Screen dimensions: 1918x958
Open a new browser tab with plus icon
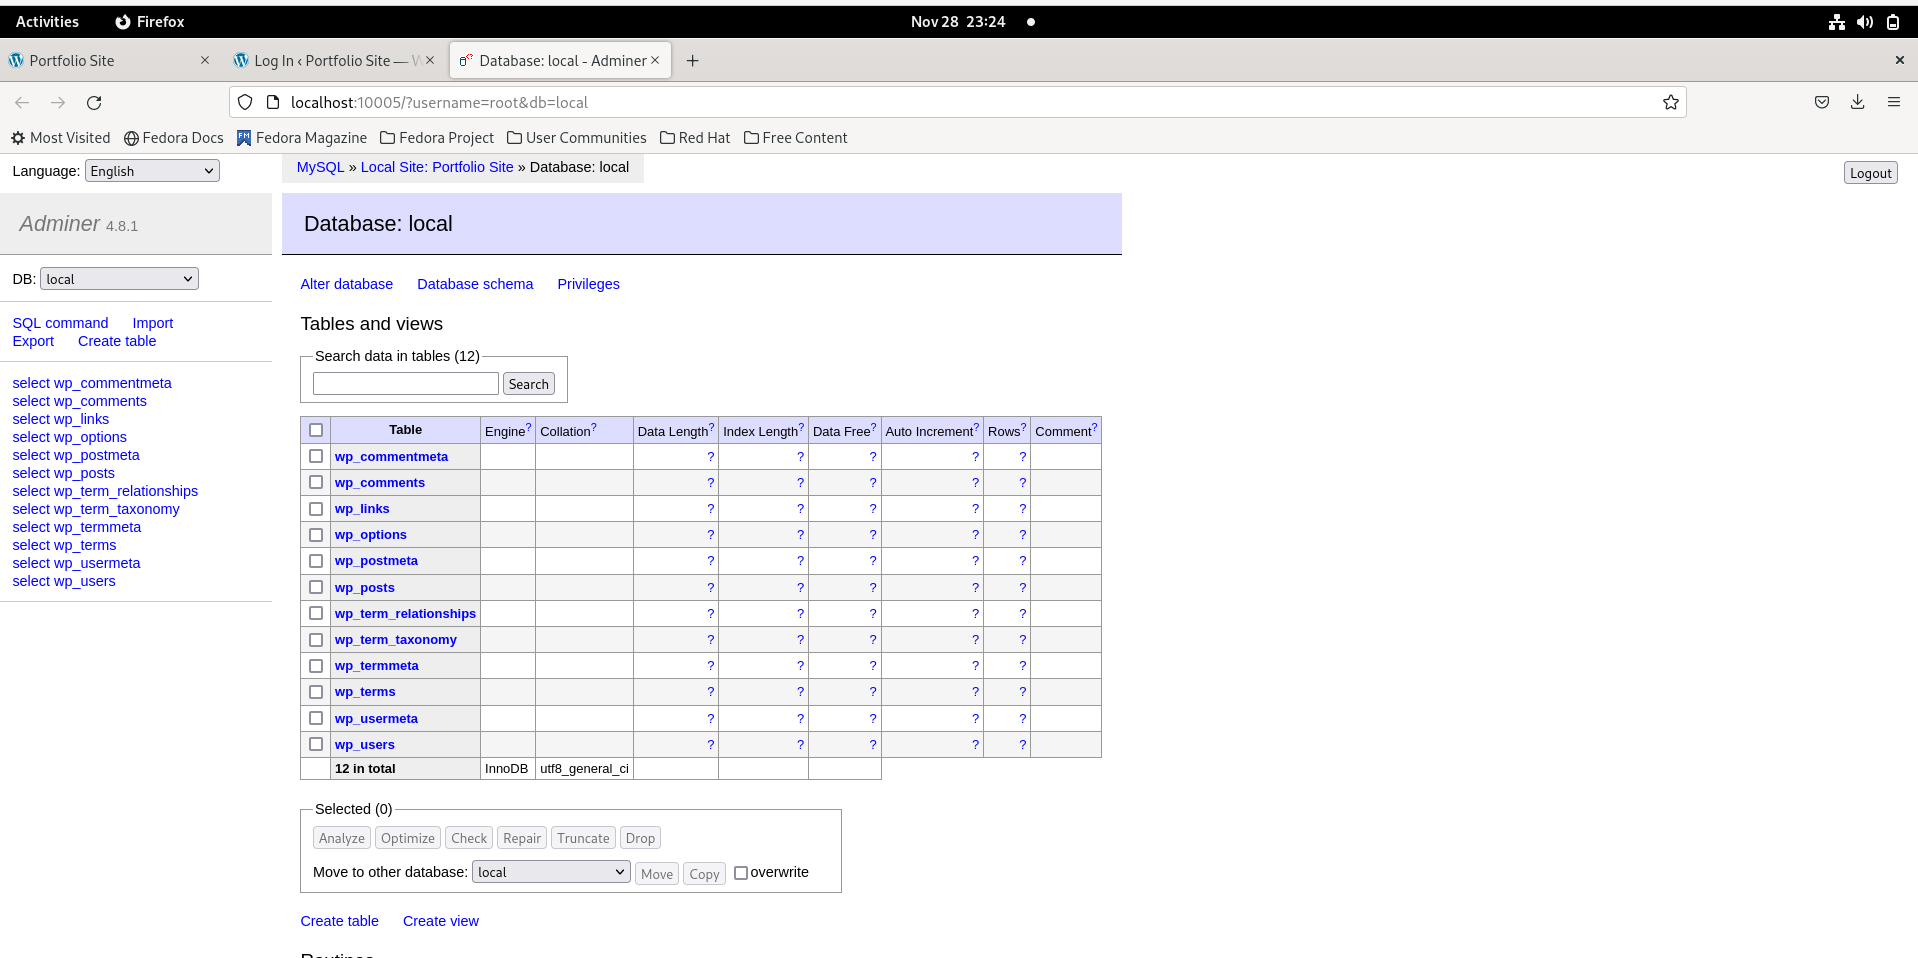click(692, 61)
